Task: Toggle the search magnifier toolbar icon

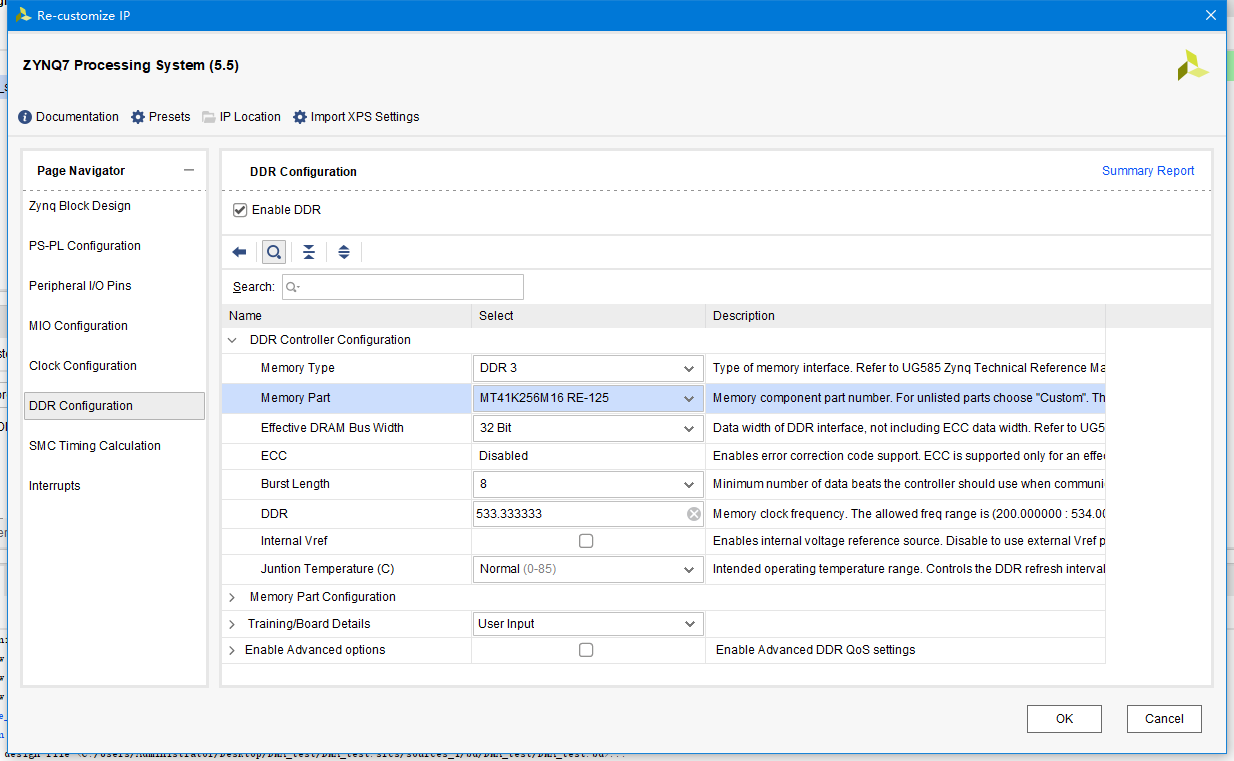Action: (x=274, y=252)
